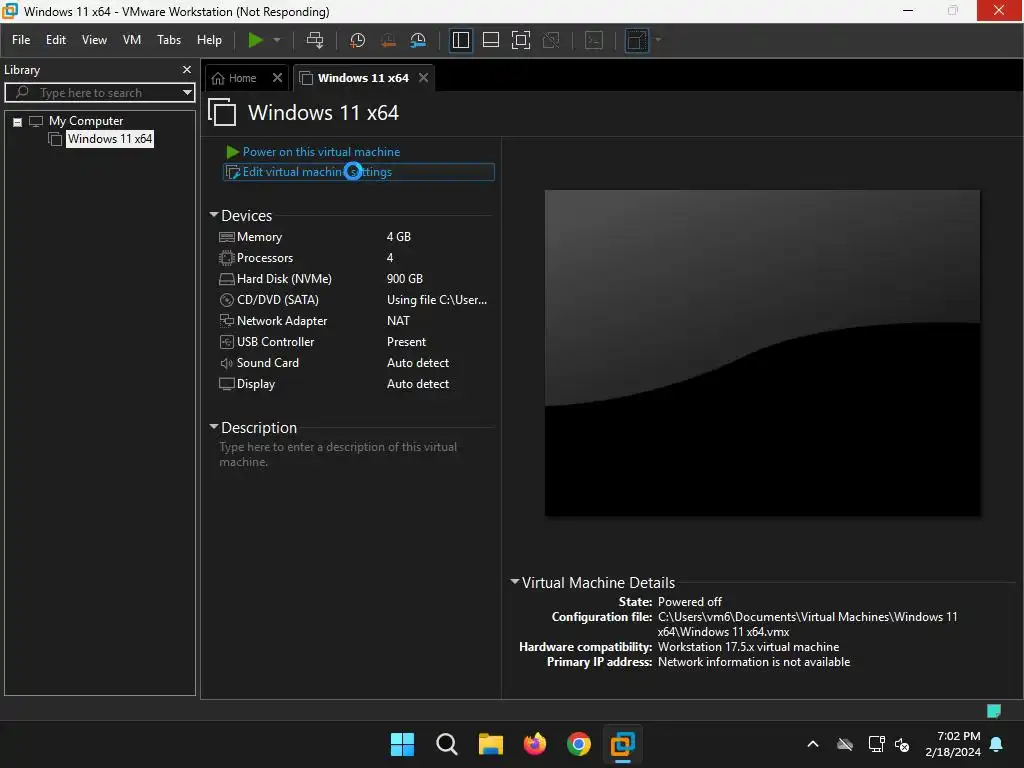Launch Google Chrome from taskbar
This screenshot has height=768, width=1024.
(579, 744)
